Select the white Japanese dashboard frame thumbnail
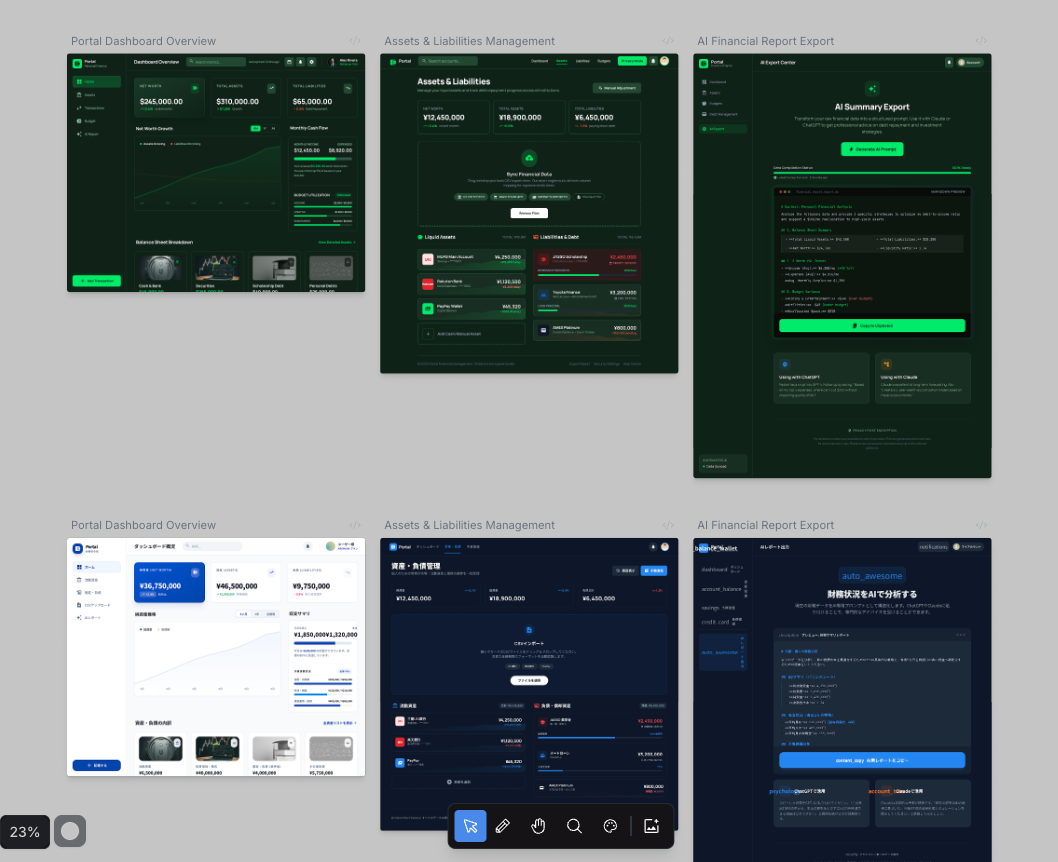The width and height of the screenshot is (1058, 862). 216,656
